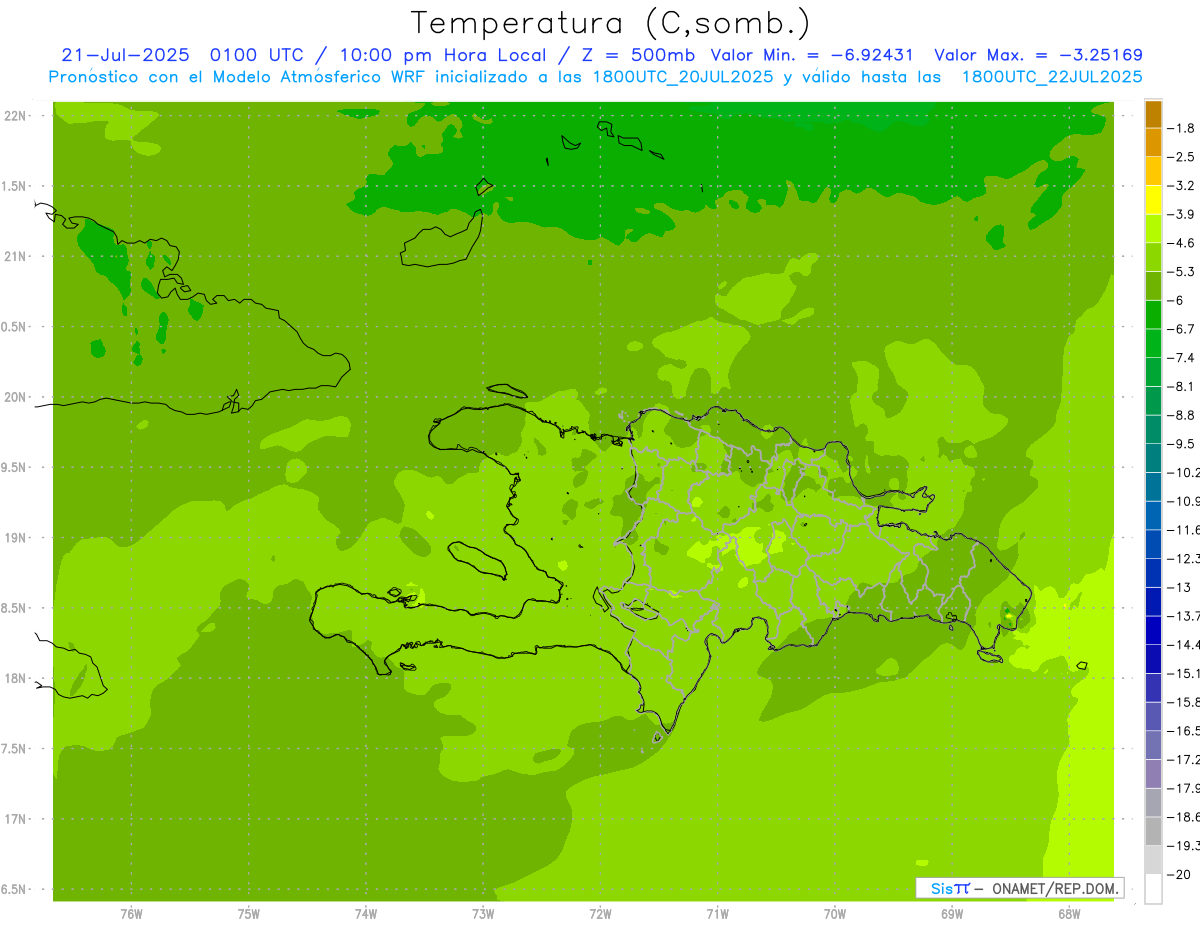Click the '21N' latitude axis label
Screen dimensions: 1200x927
click(x=15, y=257)
